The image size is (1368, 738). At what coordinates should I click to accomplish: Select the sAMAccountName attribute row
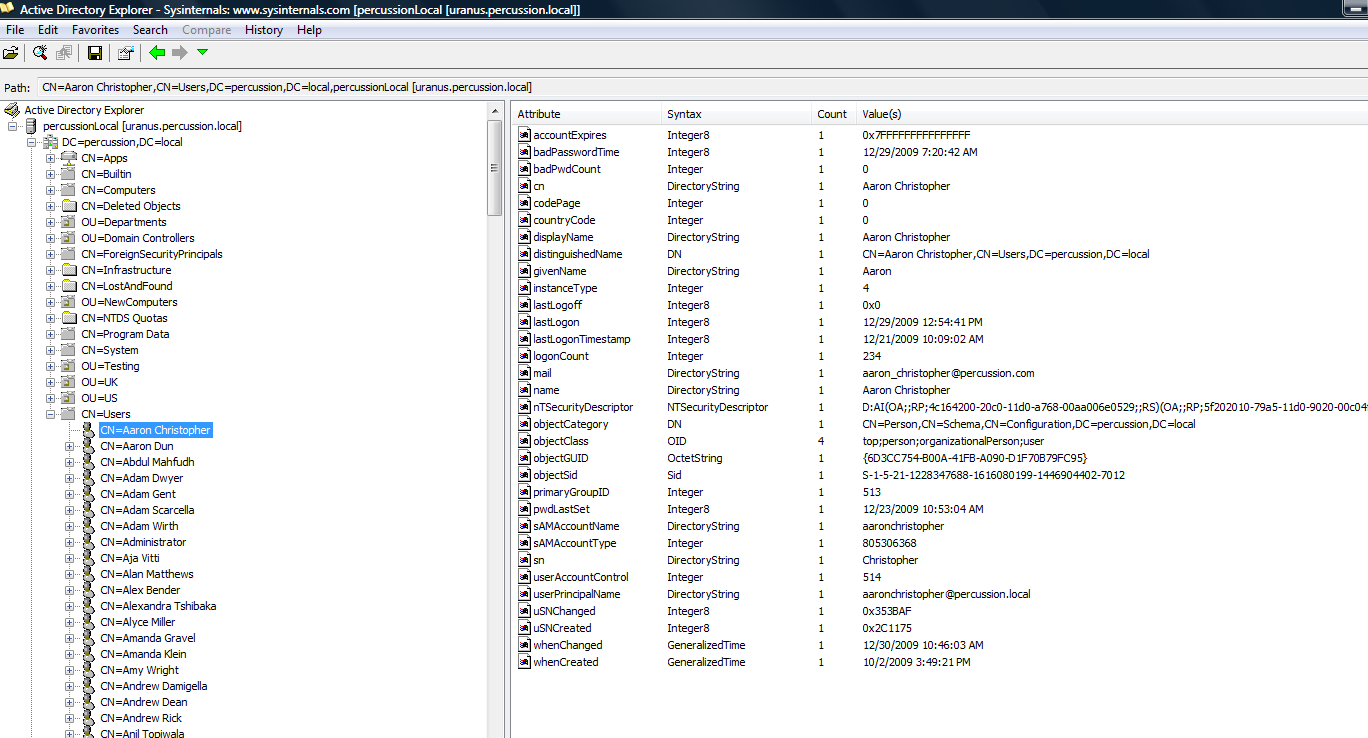(x=940, y=526)
